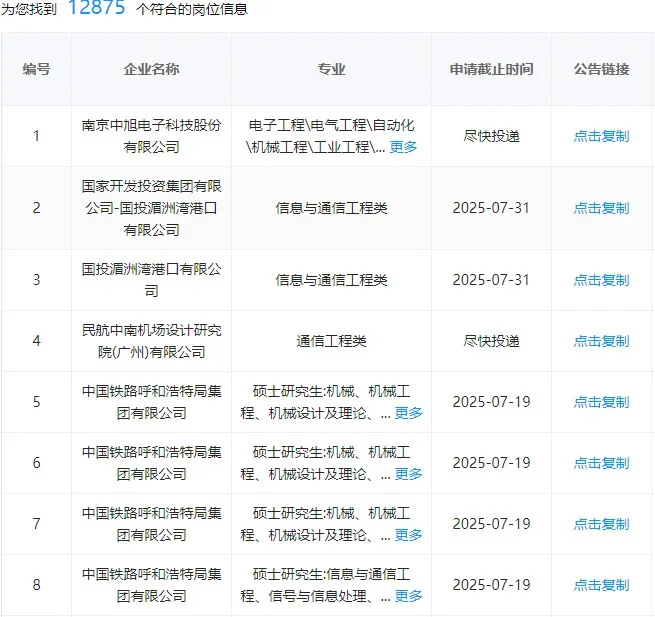Copy announcement link for row 6

point(601,463)
